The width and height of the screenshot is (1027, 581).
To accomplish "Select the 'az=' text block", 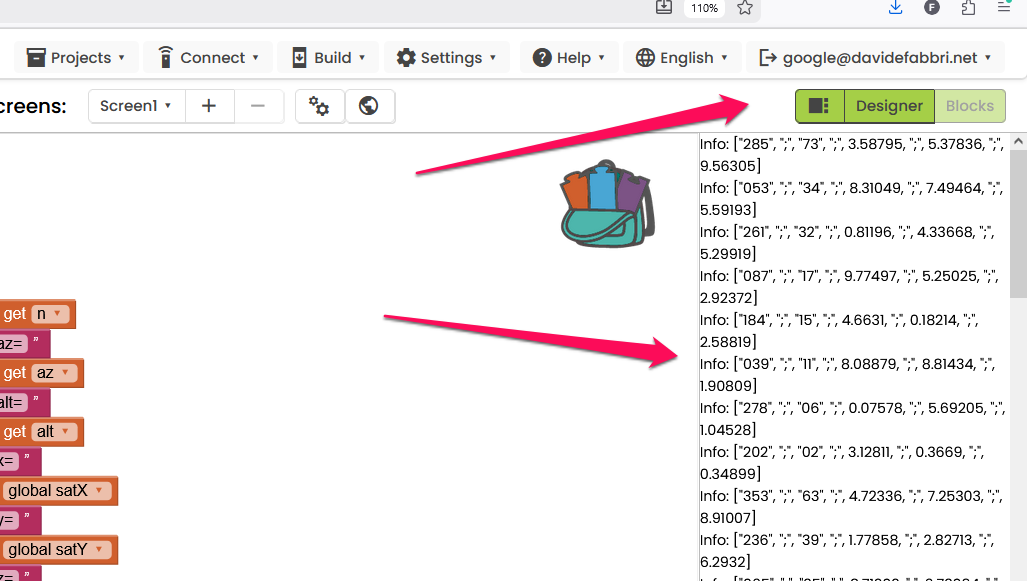I will pyautogui.click(x=24, y=343).
